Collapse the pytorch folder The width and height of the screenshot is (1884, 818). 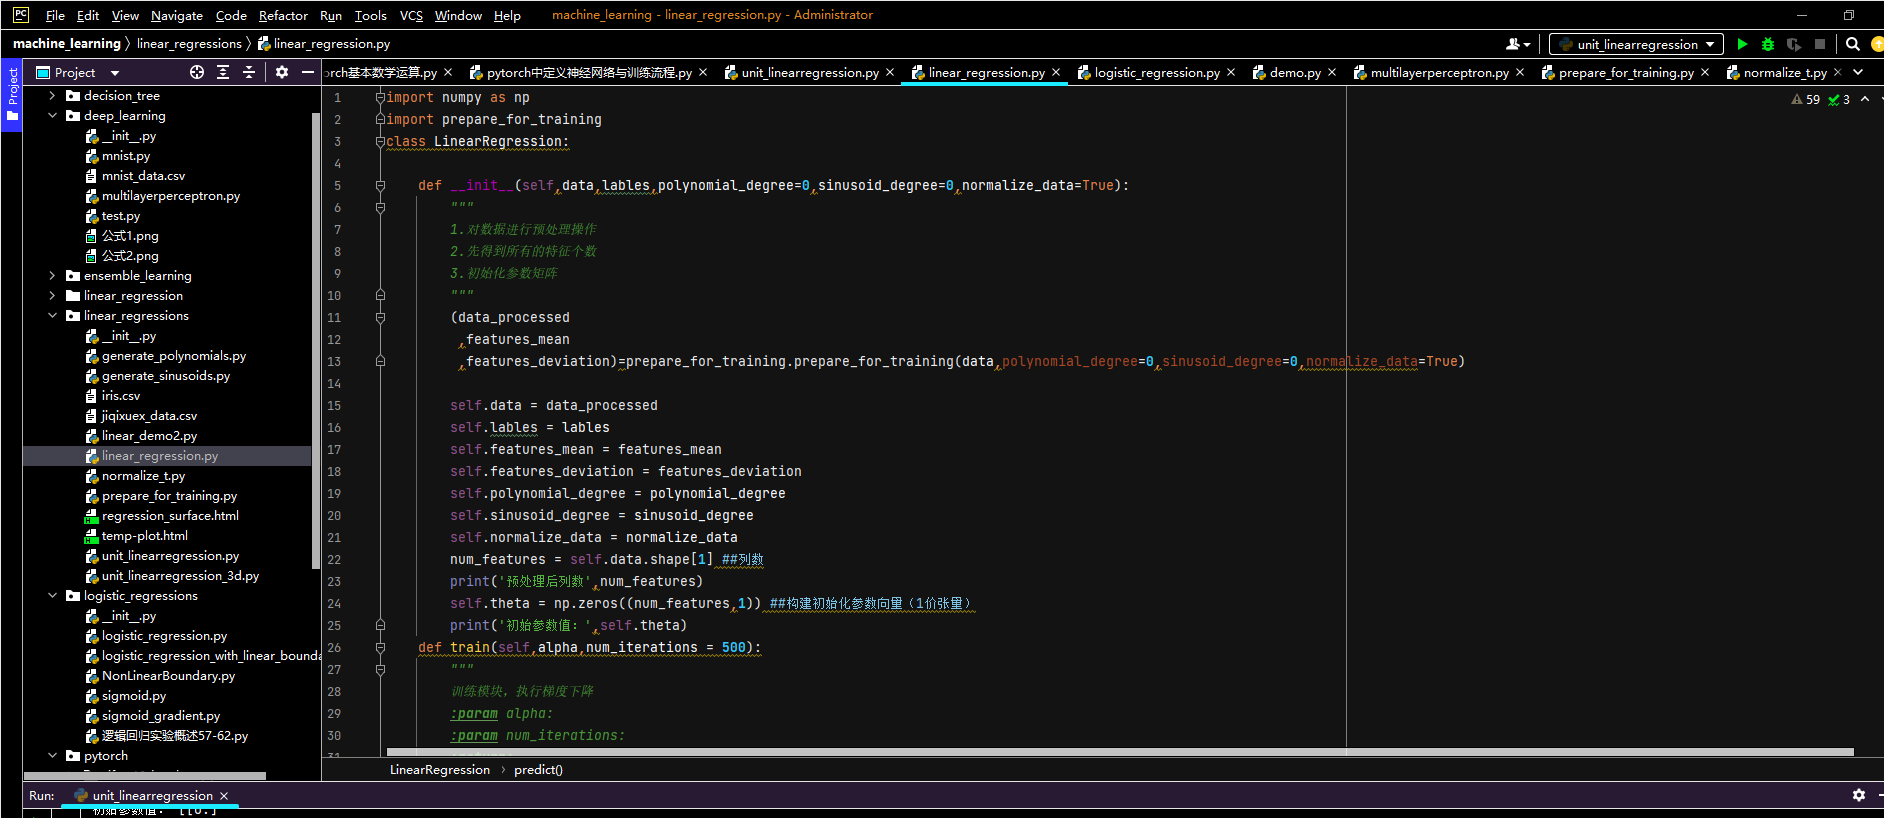coord(52,756)
